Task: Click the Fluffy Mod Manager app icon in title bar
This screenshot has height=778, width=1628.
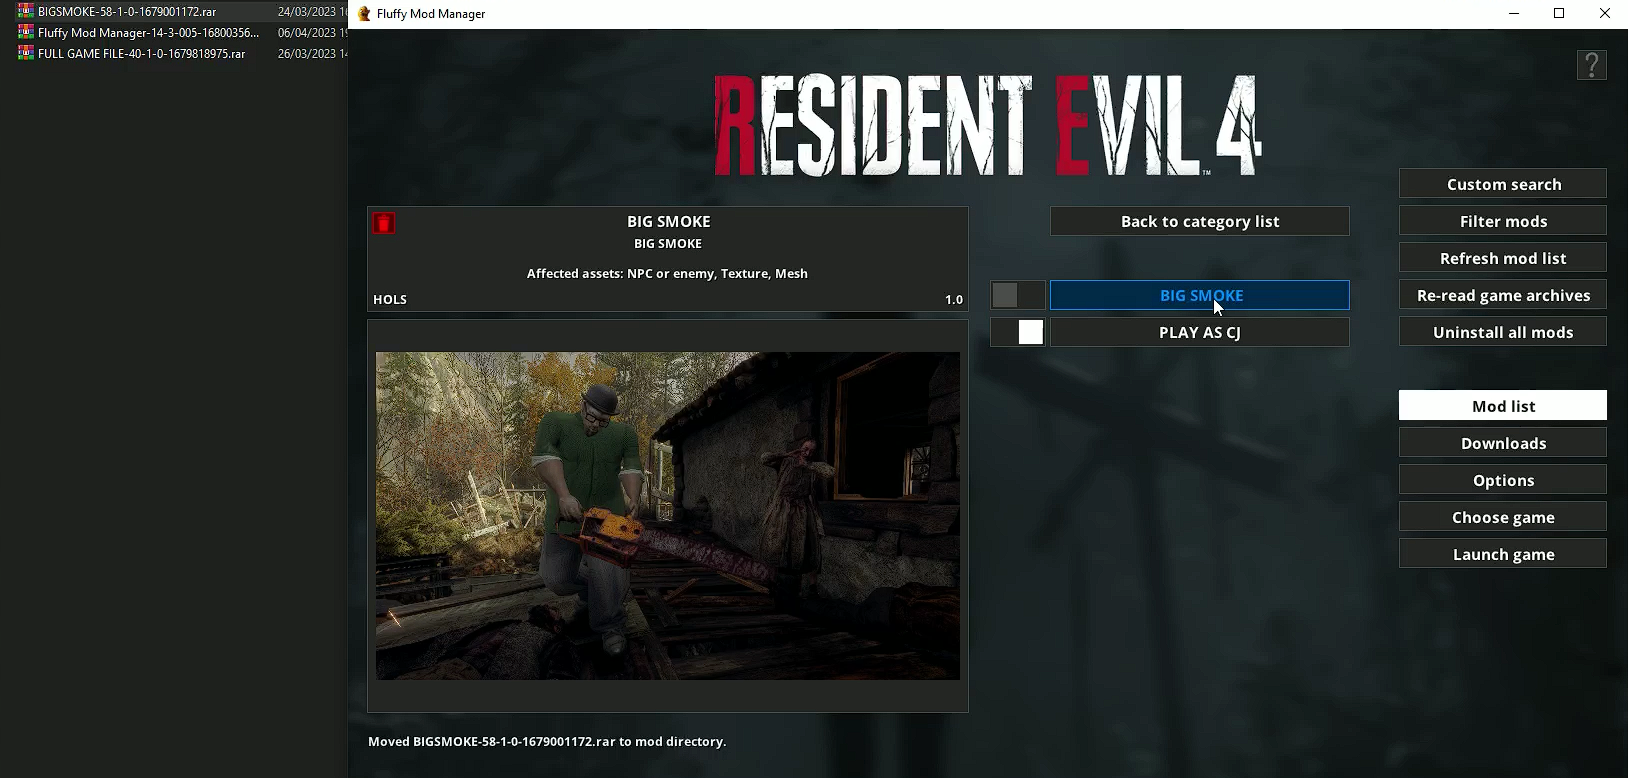Action: tap(364, 13)
